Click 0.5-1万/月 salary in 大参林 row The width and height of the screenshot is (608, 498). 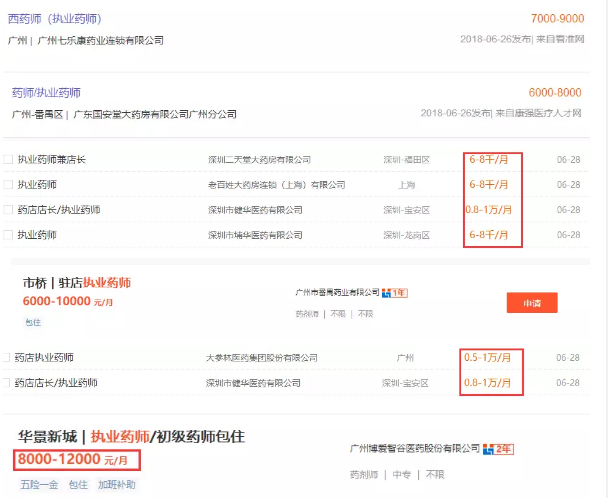(x=487, y=357)
